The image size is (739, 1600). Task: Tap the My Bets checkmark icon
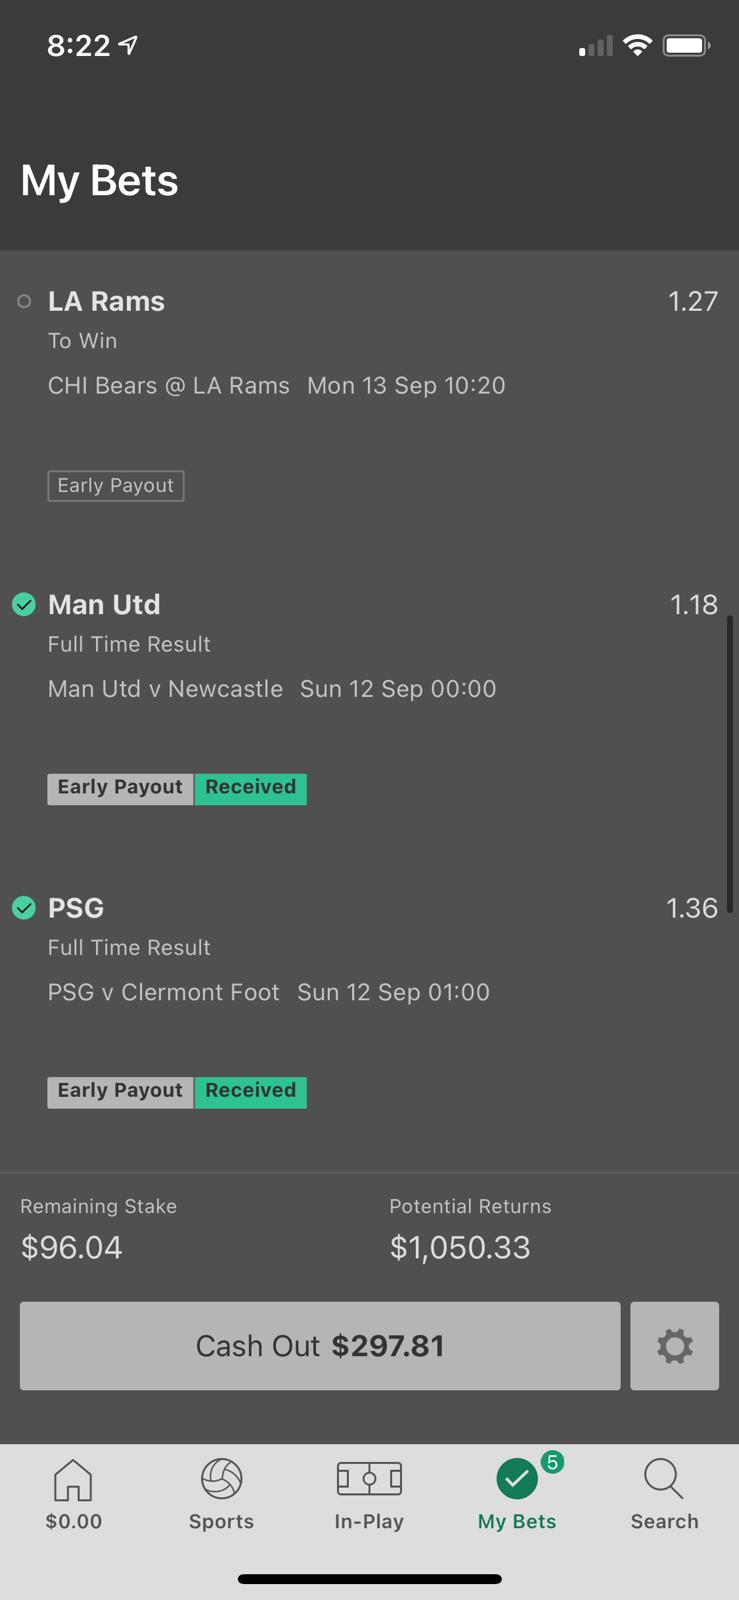(x=517, y=1479)
